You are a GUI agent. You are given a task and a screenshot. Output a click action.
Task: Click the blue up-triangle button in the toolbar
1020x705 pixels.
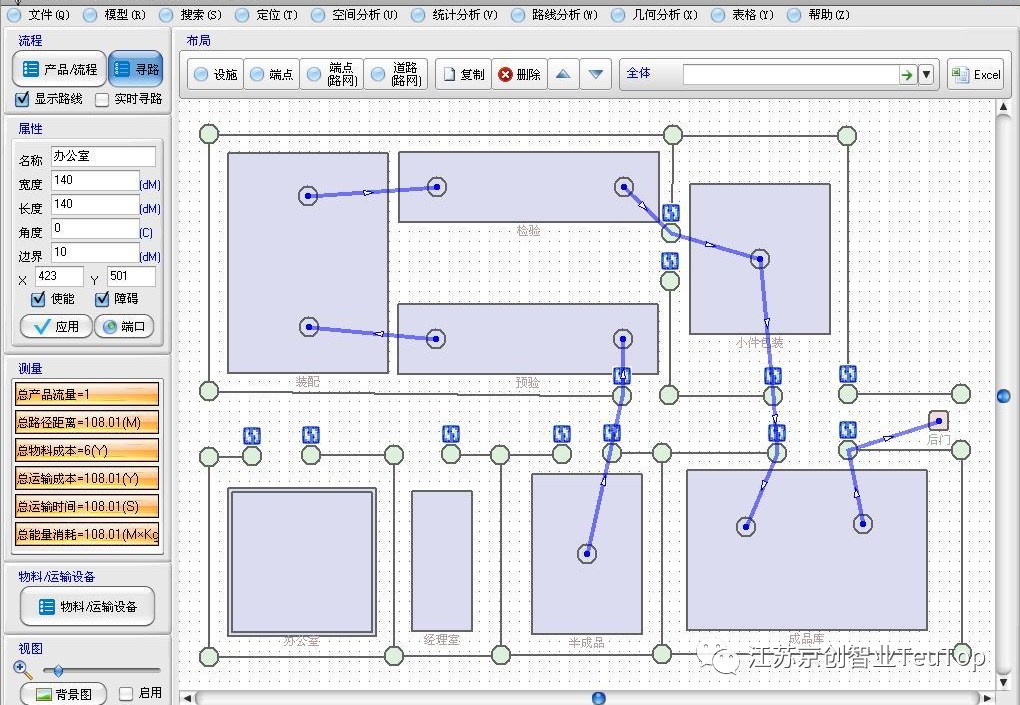coord(564,73)
